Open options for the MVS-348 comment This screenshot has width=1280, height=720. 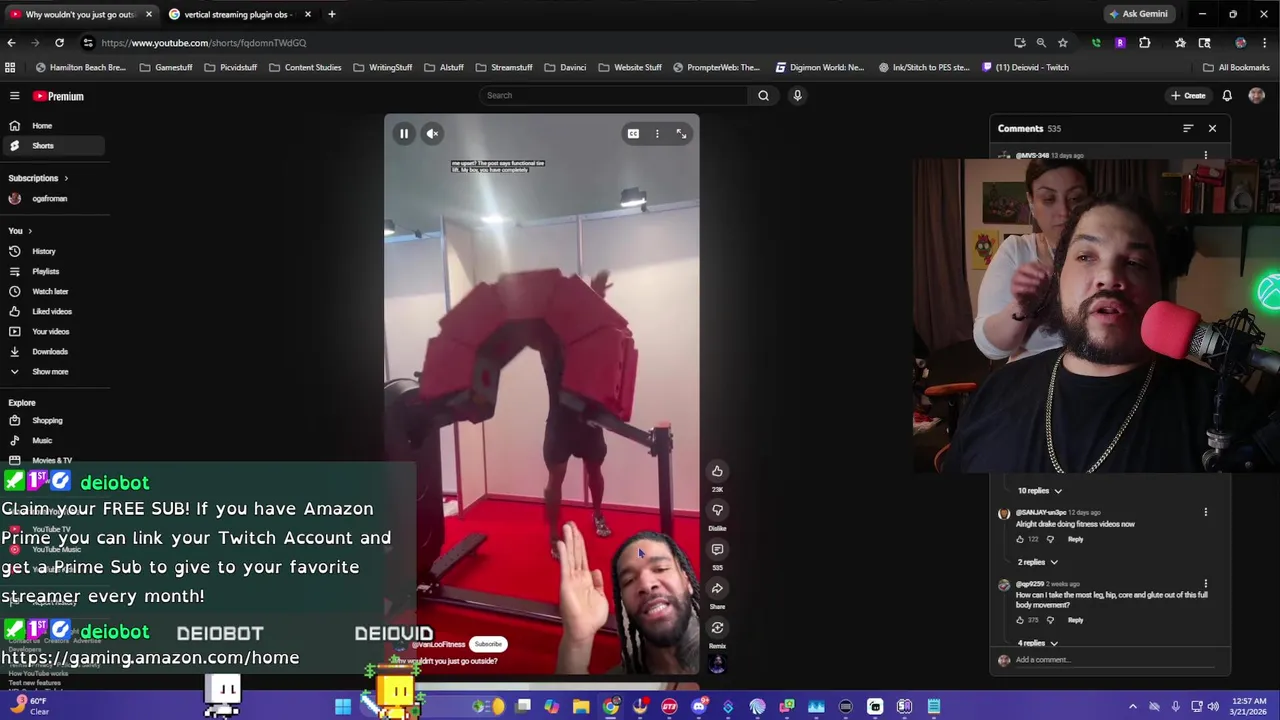(x=1205, y=156)
